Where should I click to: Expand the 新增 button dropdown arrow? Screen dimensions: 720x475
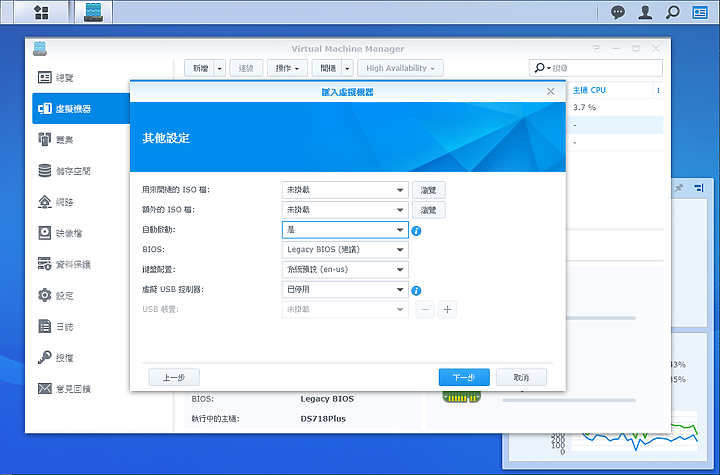(x=219, y=68)
